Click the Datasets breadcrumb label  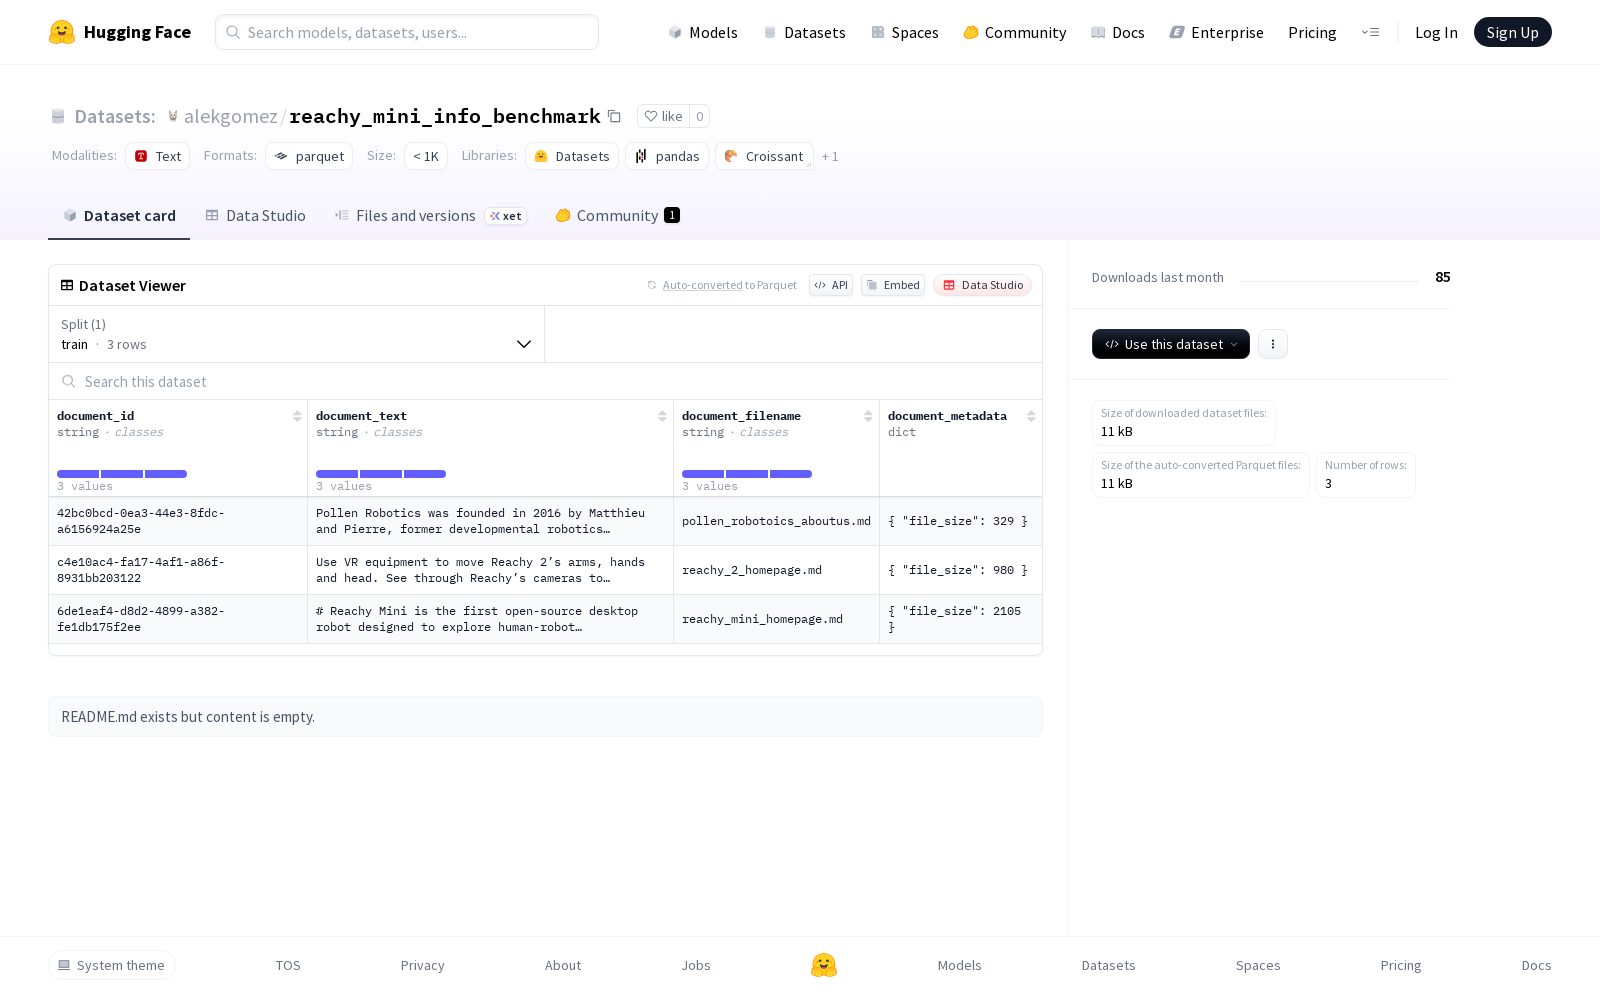[115, 116]
